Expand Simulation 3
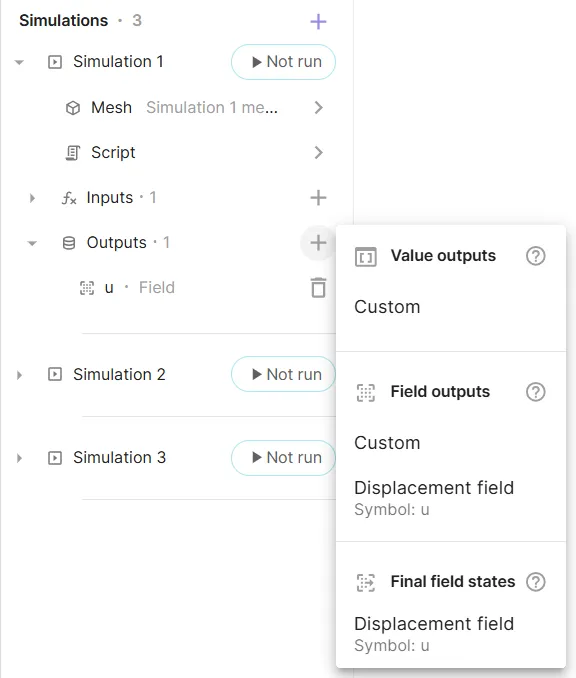The width and height of the screenshot is (576, 678). [x=19, y=458]
